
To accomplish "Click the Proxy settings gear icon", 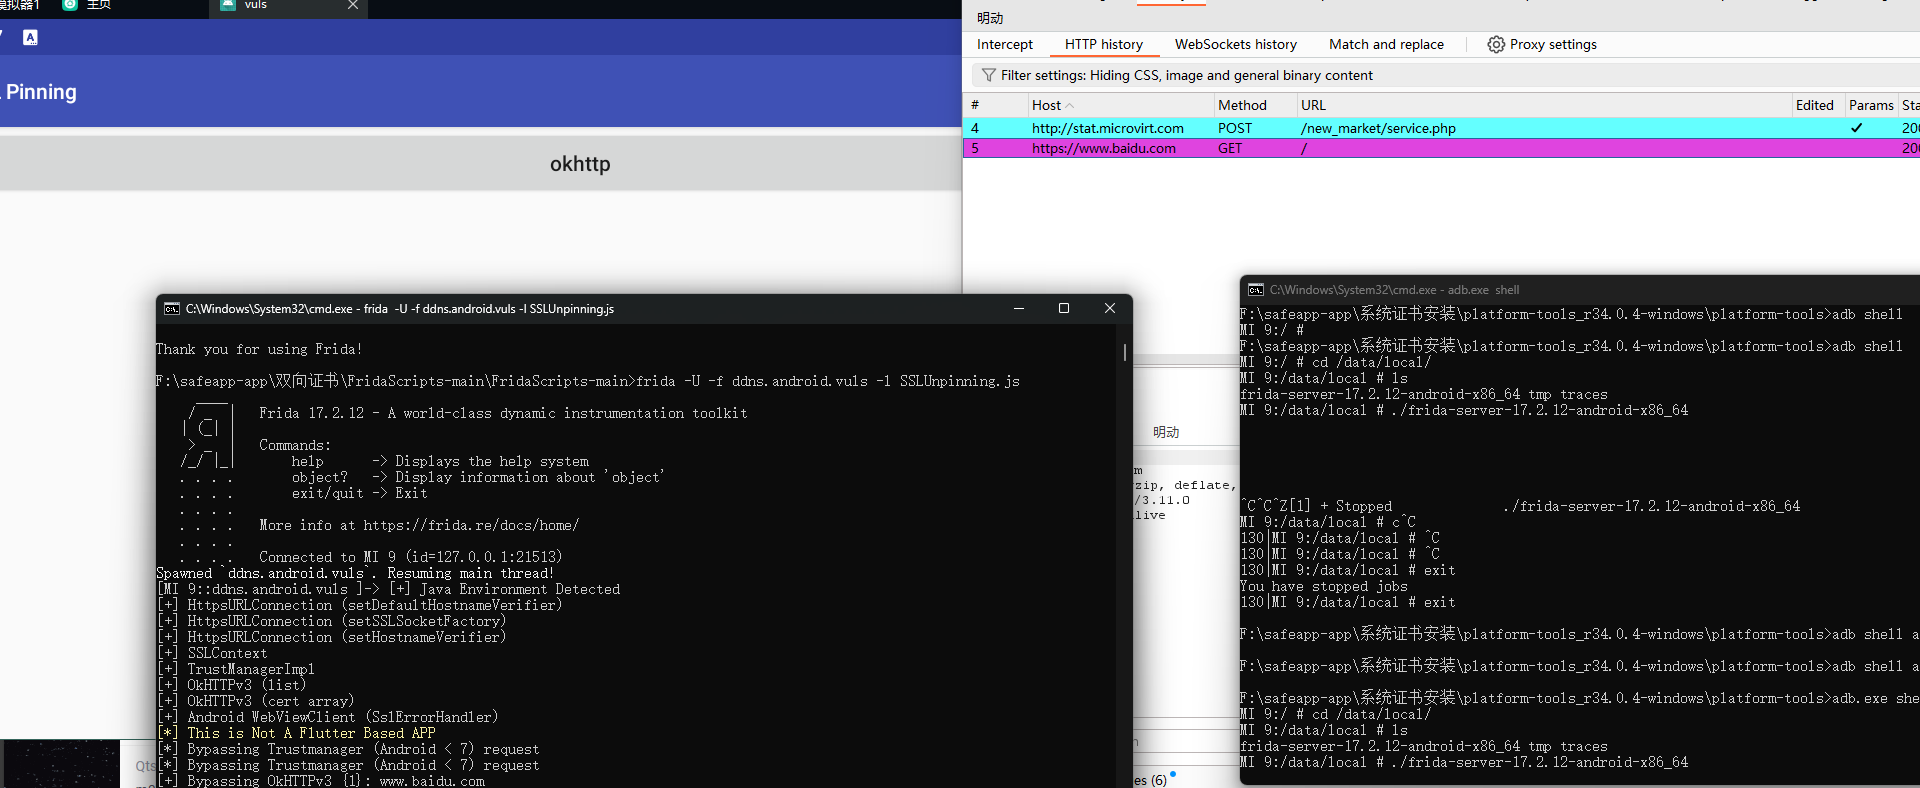I will [1496, 44].
